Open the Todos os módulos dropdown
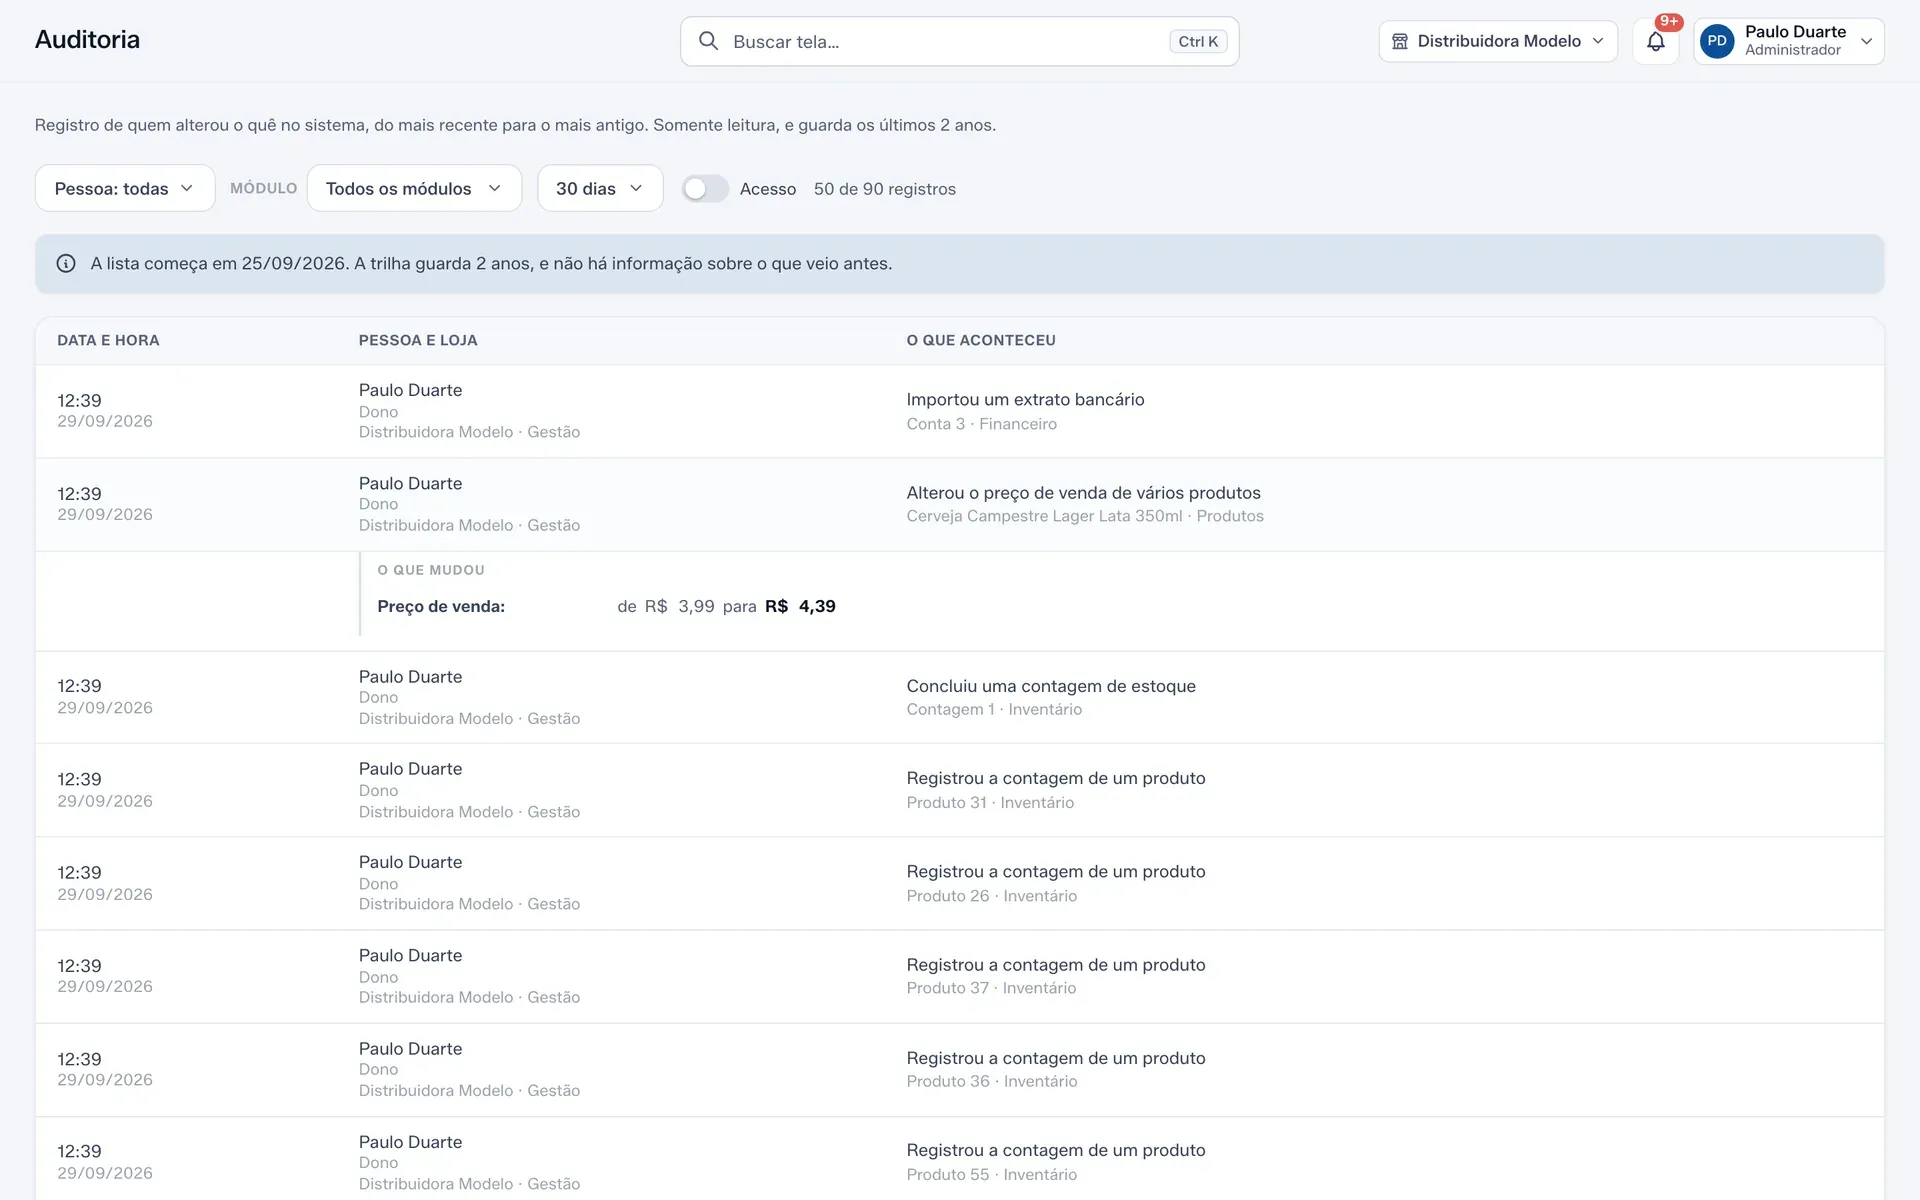The image size is (1920, 1200). pos(414,189)
